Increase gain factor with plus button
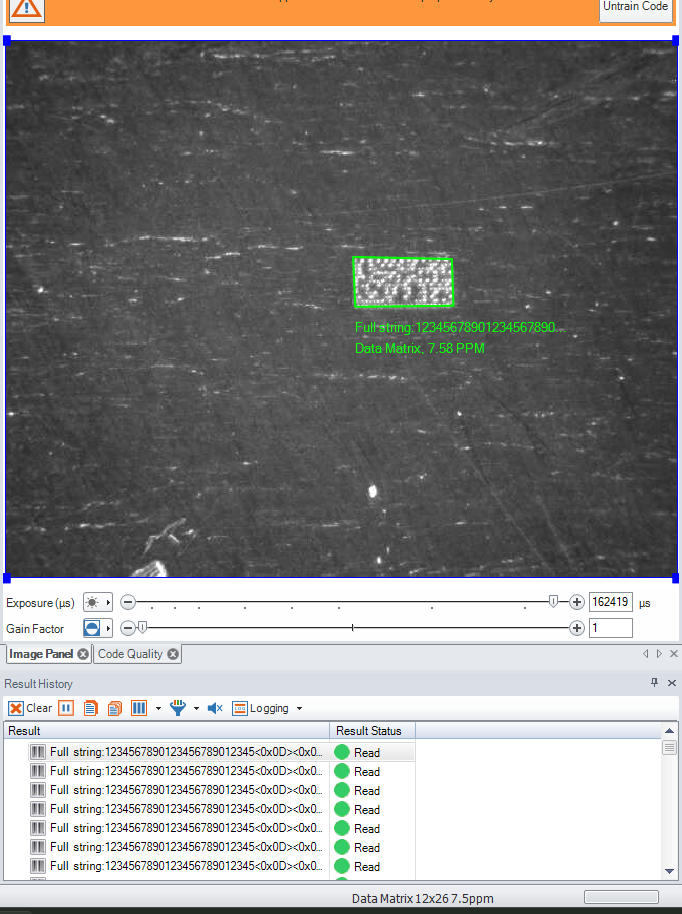 tap(576, 628)
